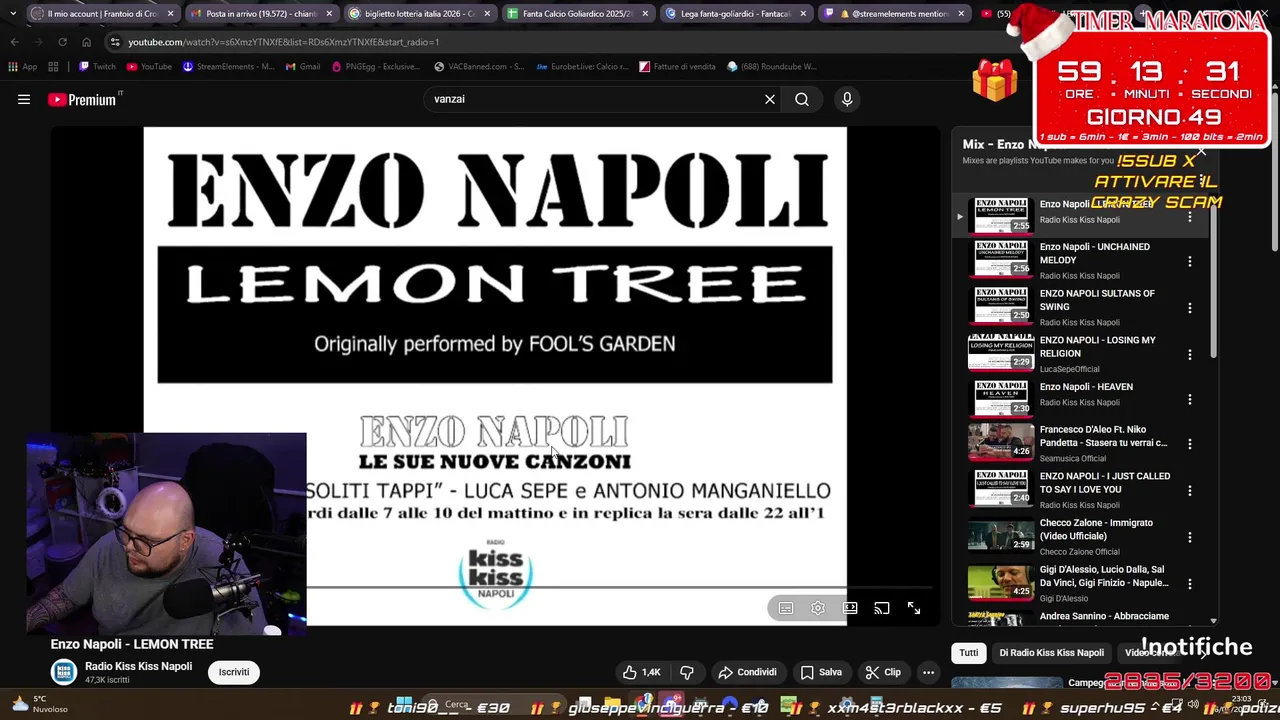The image size is (1280, 720).
Task: Subscribe via Iscriviti button
Action: click(x=234, y=672)
